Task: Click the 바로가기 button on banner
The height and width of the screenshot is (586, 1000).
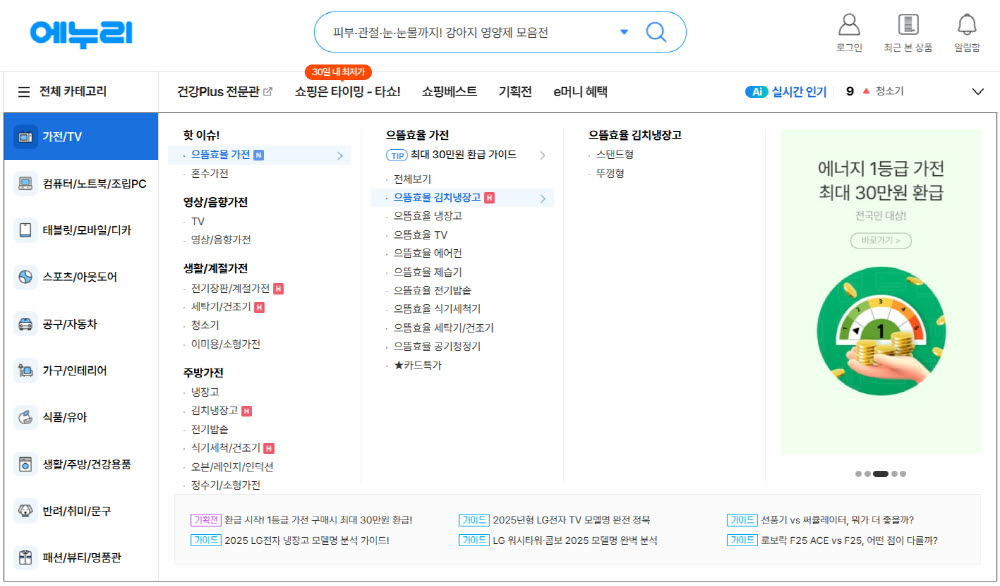Action: click(x=881, y=240)
